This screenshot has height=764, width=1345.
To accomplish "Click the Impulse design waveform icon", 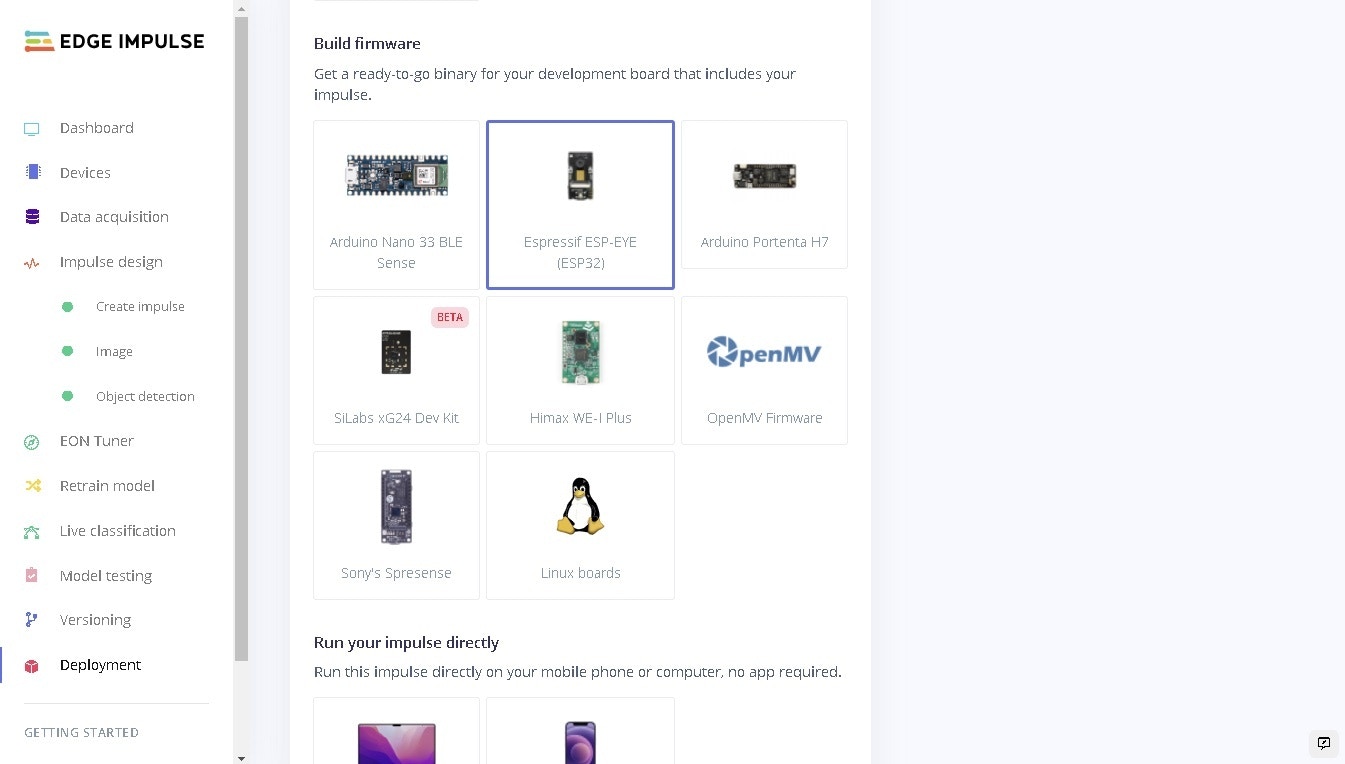I will pyautogui.click(x=32, y=263).
